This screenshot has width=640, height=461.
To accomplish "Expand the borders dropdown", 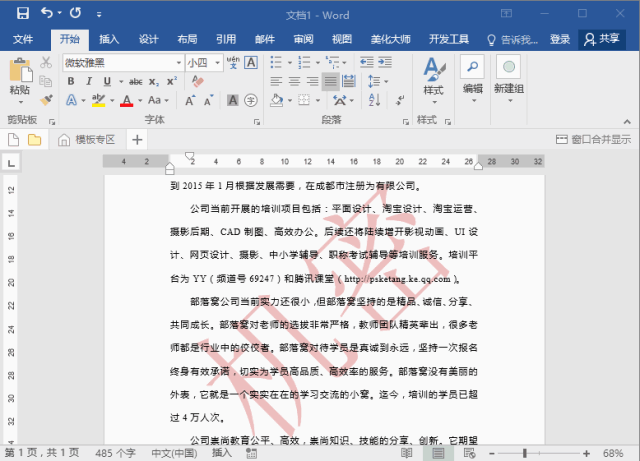I will [318, 100].
